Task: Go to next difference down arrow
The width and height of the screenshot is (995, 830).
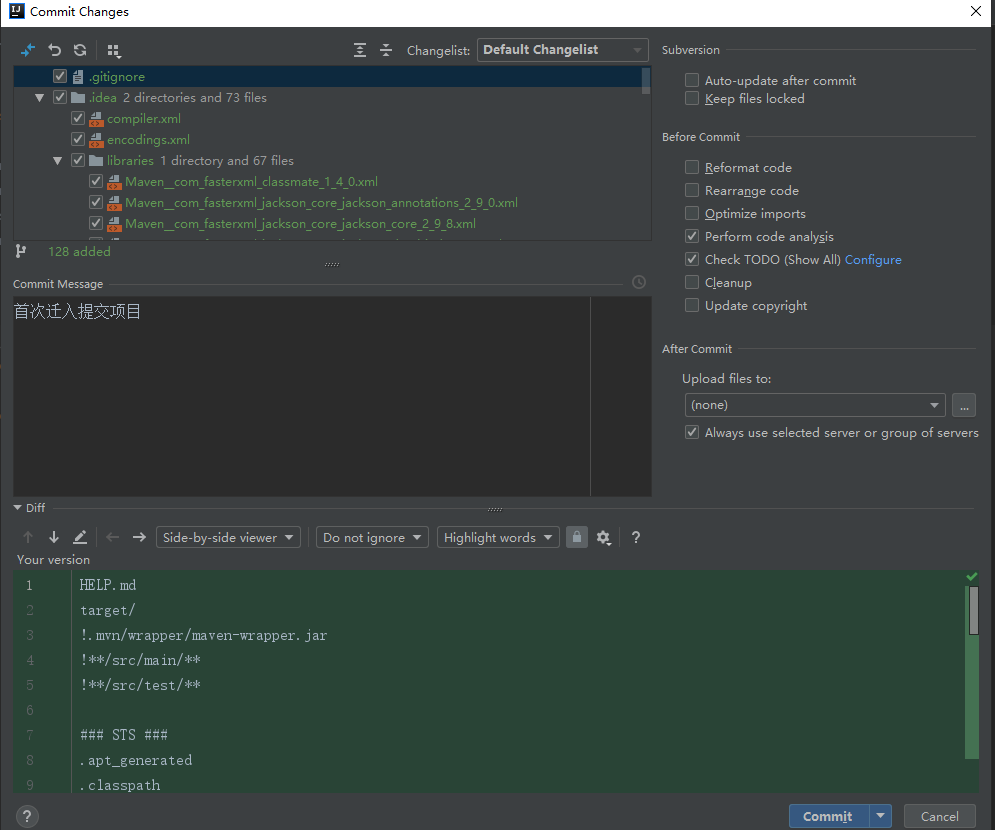Action: [x=54, y=537]
